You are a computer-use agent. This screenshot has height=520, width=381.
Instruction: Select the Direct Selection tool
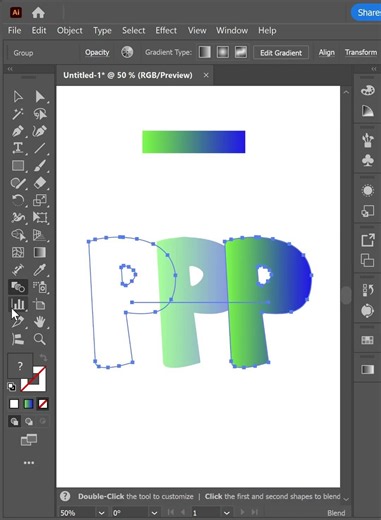40,97
